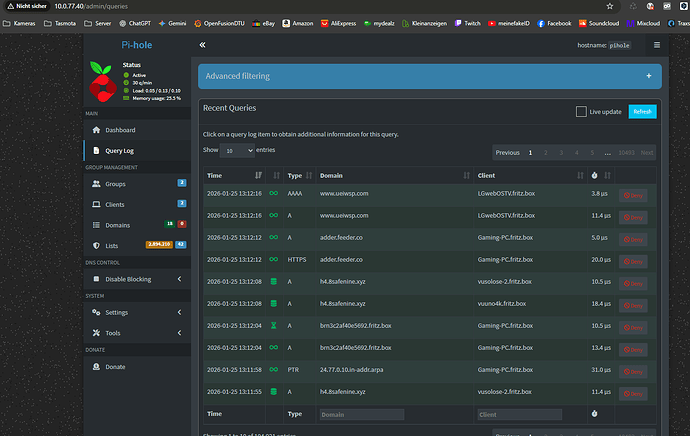Enable the Live update checkbox

581,112
